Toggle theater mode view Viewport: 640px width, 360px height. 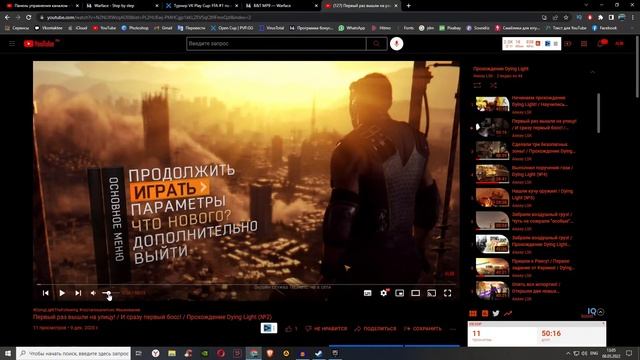[x=416, y=293]
